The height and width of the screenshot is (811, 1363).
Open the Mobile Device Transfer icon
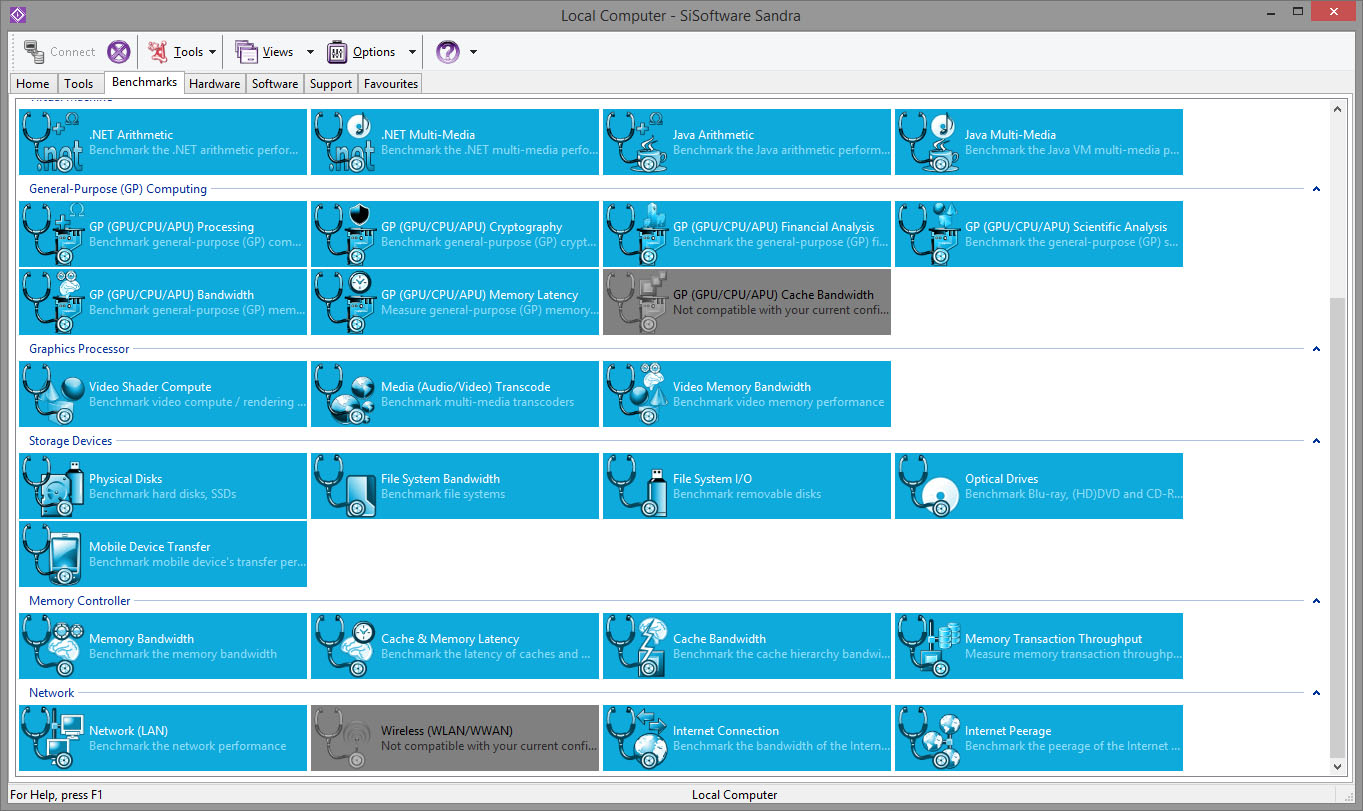point(53,554)
